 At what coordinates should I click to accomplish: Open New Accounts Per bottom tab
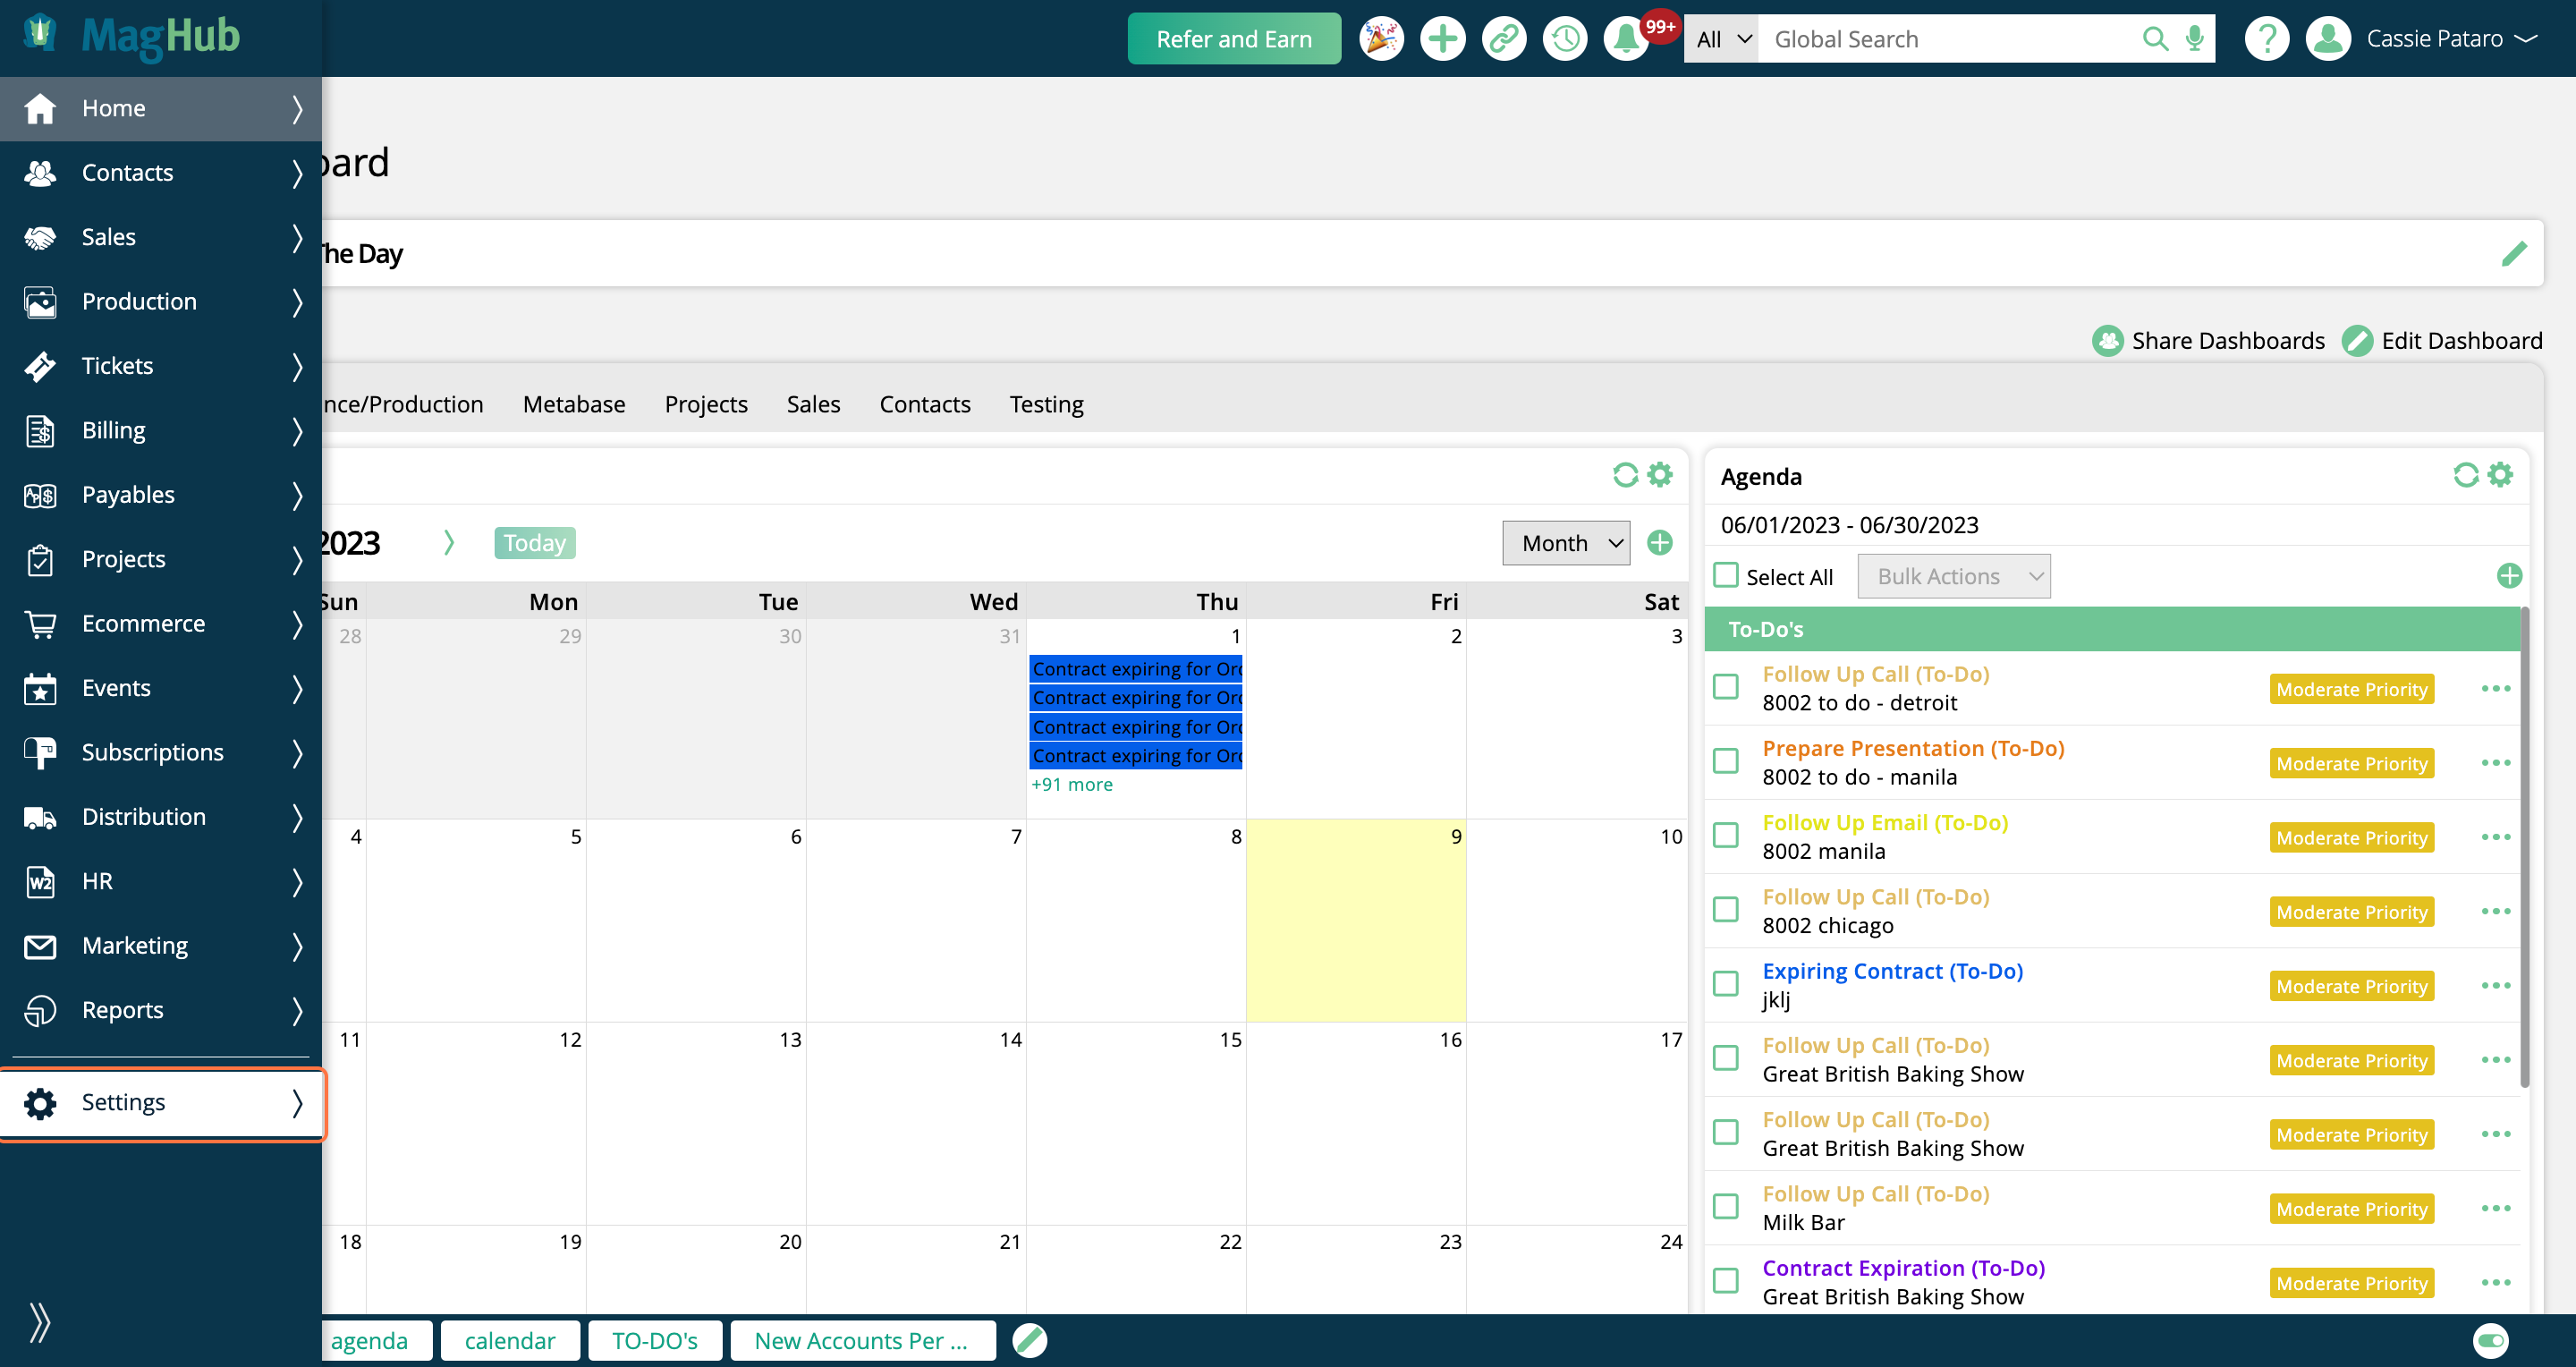pos(862,1340)
